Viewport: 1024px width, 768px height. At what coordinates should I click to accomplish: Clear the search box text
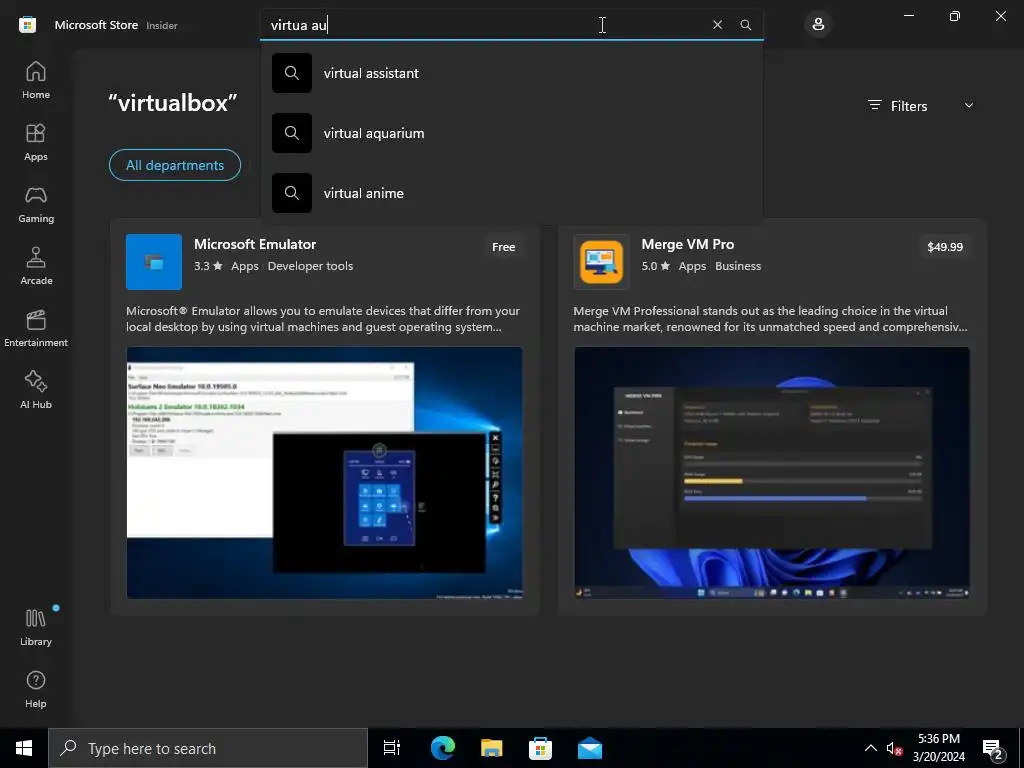pyautogui.click(x=717, y=25)
